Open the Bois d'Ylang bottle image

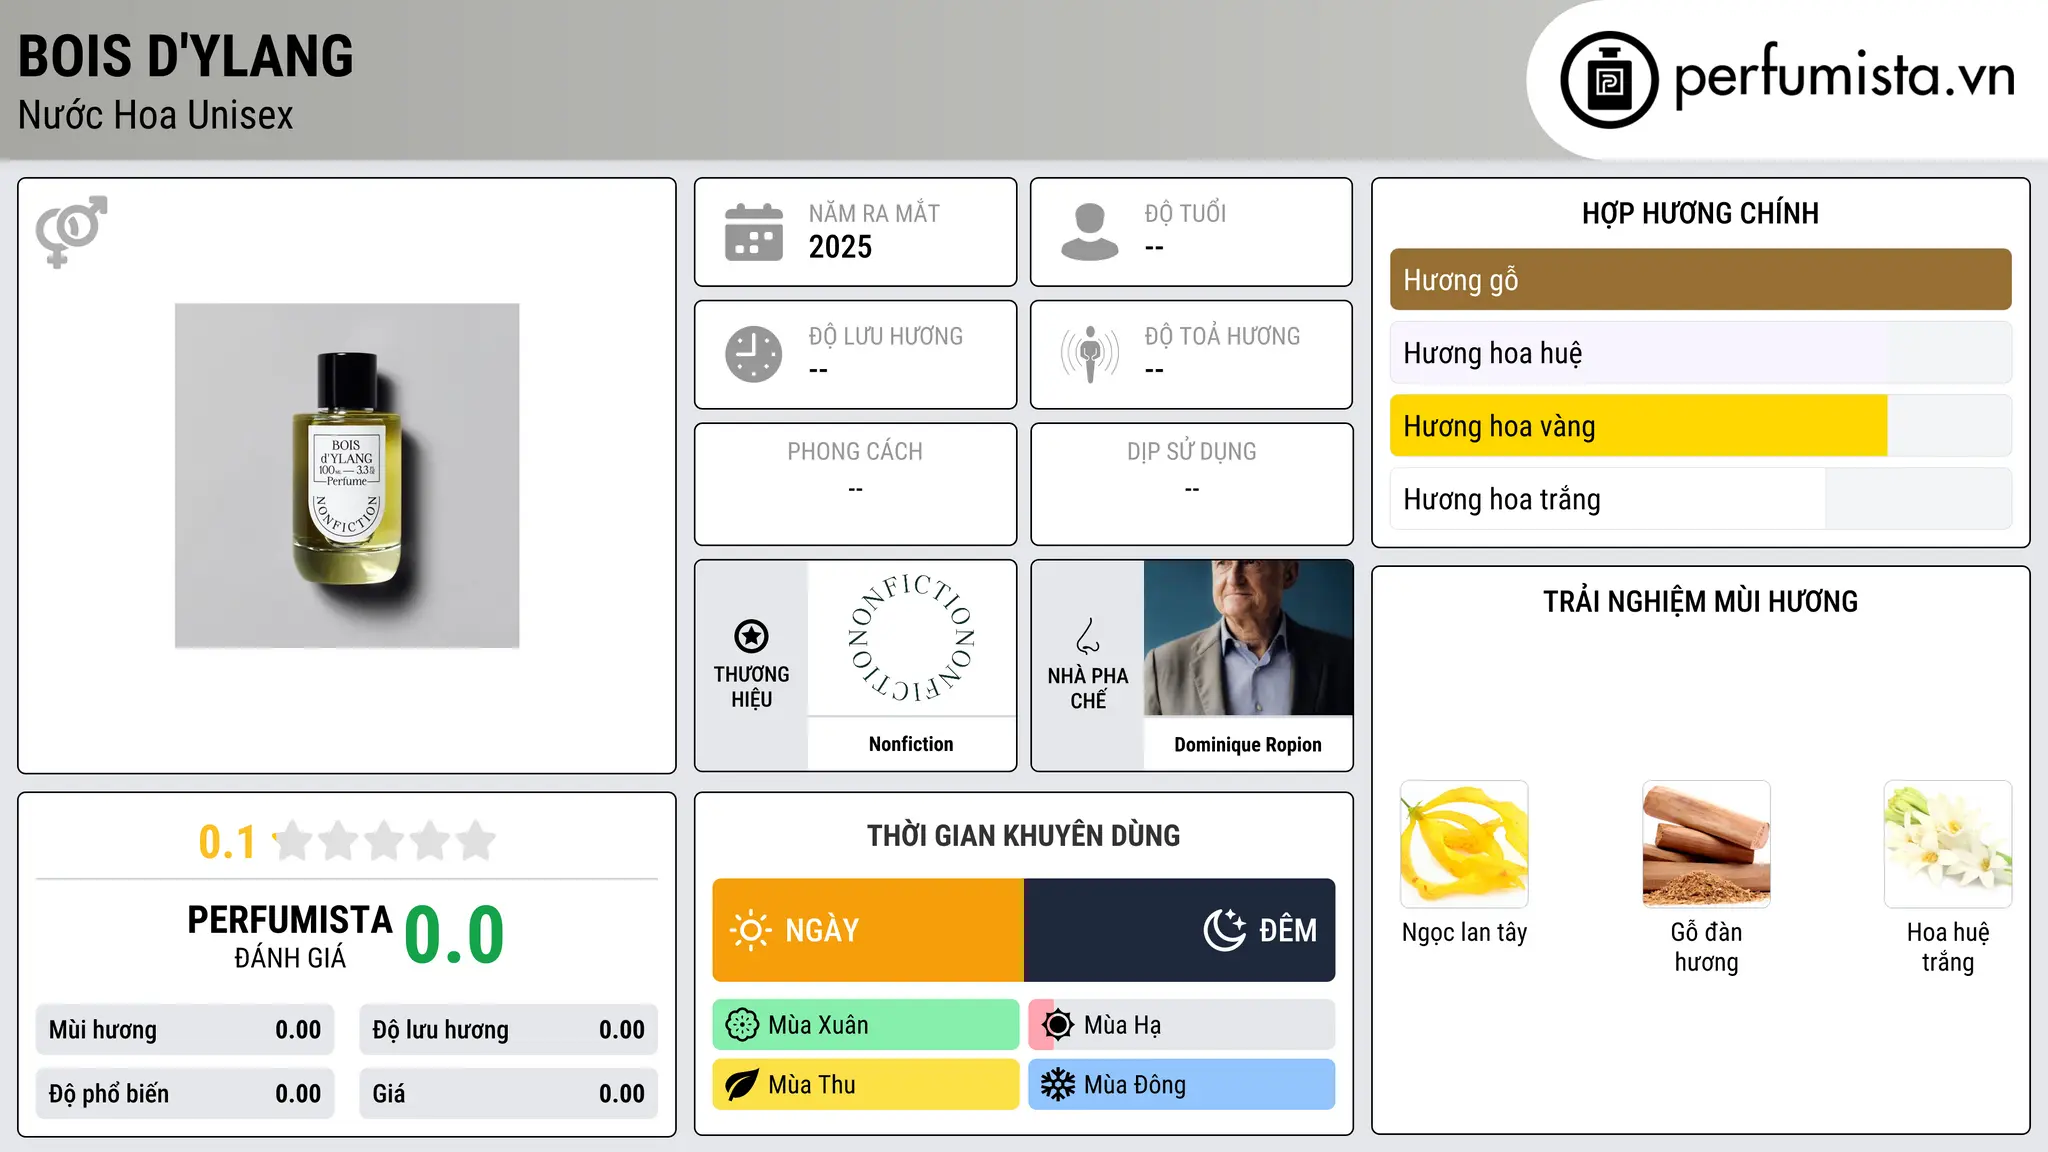(347, 476)
